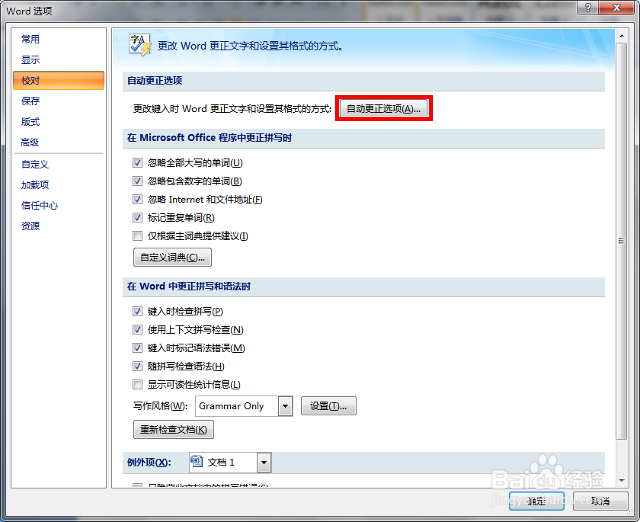The height and width of the screenshot is (522, 640).
Task: Toggle 使用上下文拼写检查 option
Action: click(137, 329)
